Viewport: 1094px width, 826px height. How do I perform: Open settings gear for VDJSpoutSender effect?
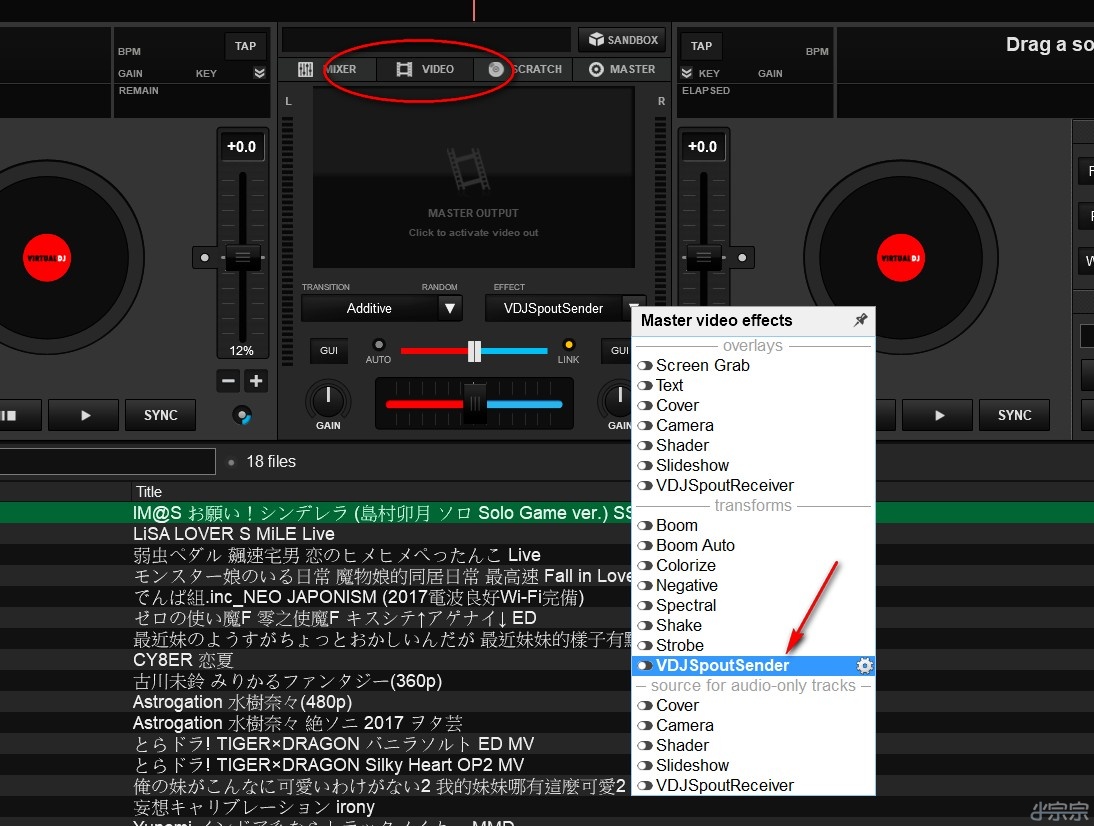point(865,666)
